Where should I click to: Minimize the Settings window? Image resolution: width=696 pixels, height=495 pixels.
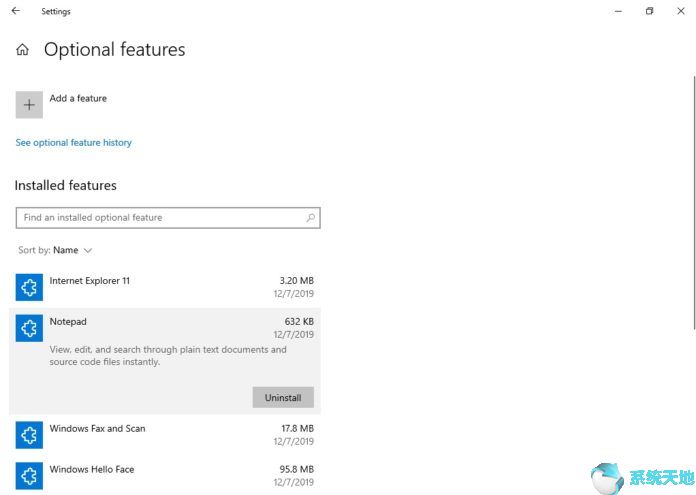tap(618, 11)
